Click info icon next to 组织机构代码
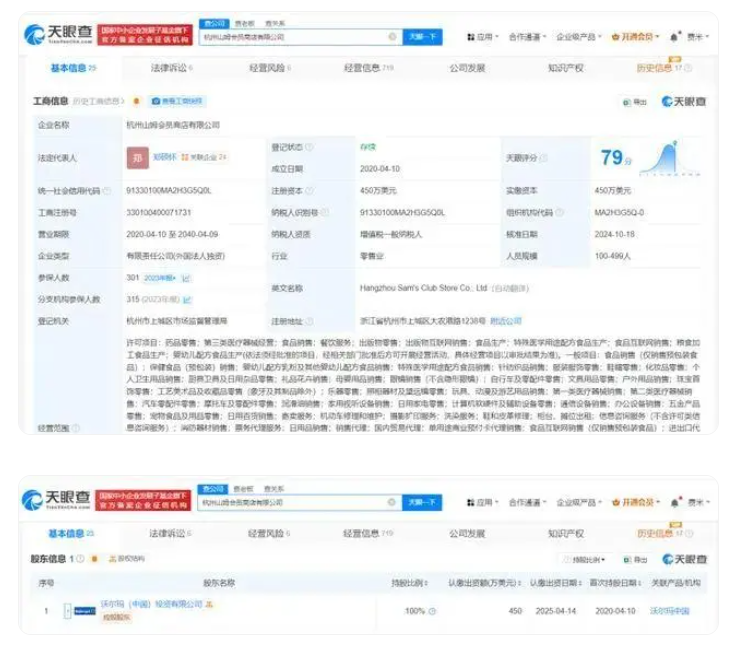The width and height of the screenshot is (736, 656). pyautogui.click(x=559, y=213)
